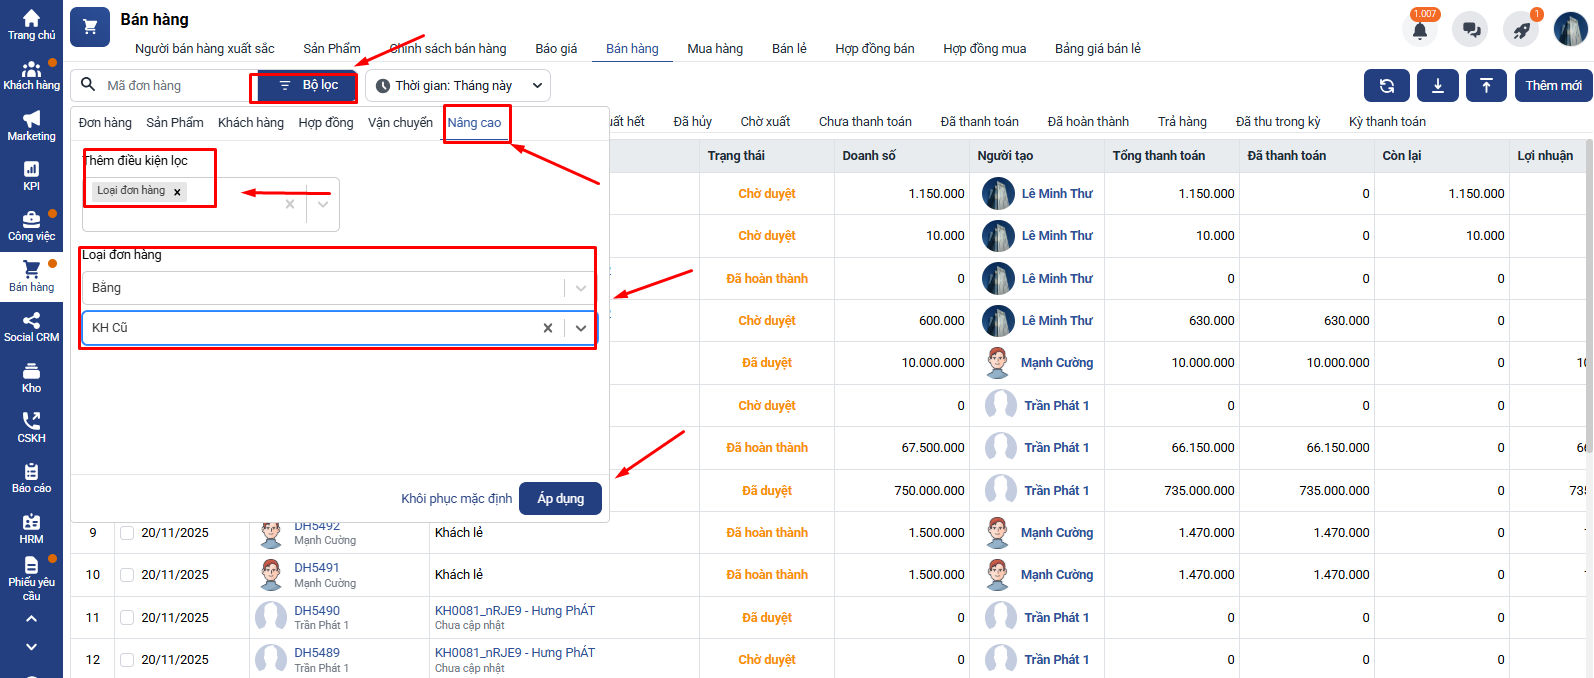
Task: Select Bán hàng cart in sidebar
Action: point(31,277)
